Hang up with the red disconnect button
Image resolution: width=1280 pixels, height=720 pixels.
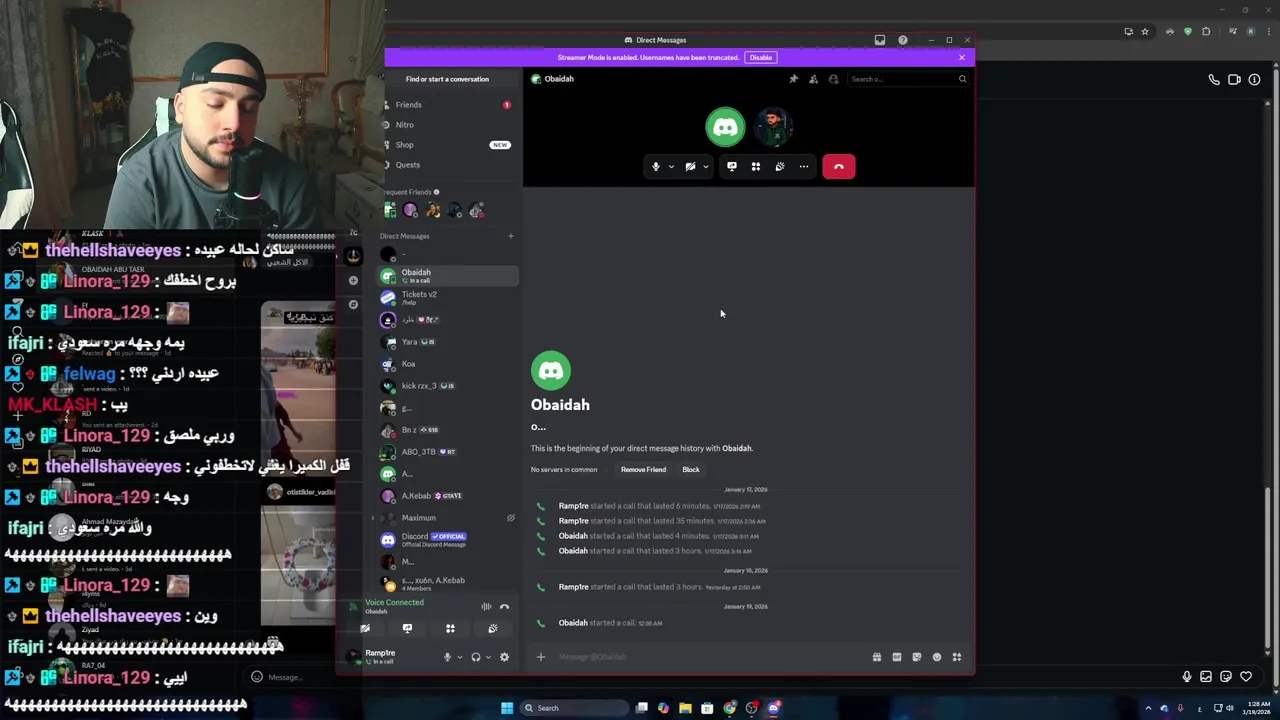click(839, 167)
